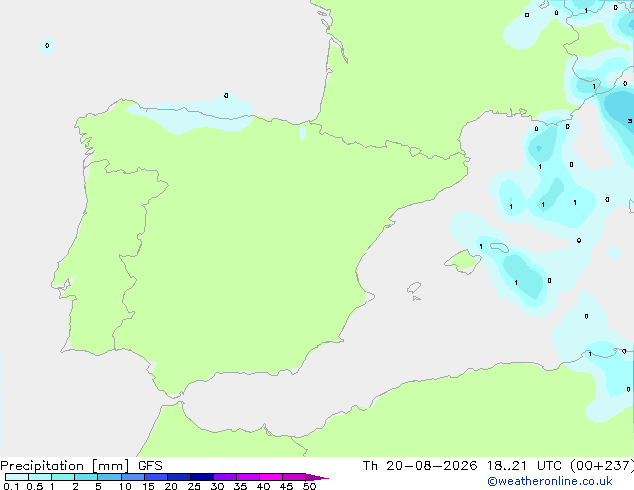Click the 10–15 mm legend color swatch

point(133,477)
